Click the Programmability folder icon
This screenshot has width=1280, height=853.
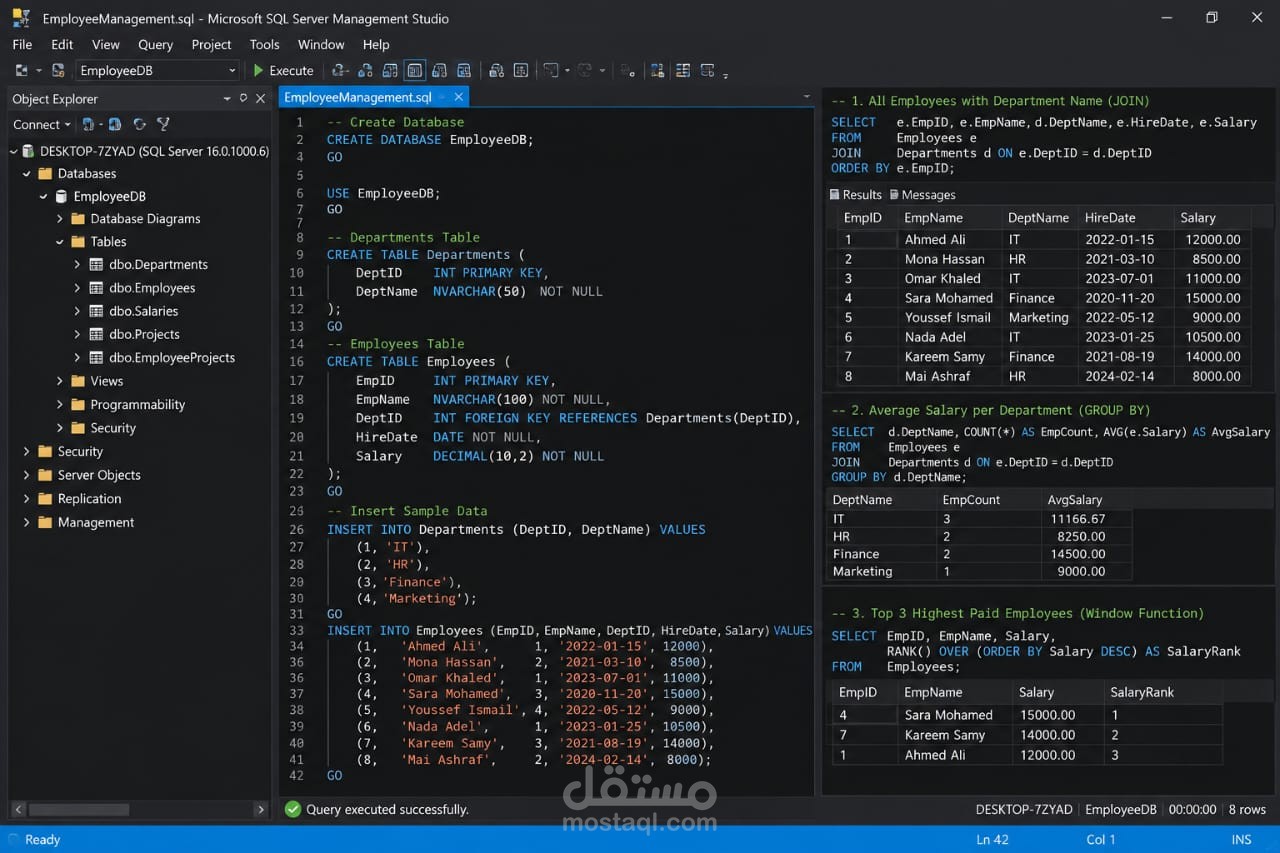point(78,405)
